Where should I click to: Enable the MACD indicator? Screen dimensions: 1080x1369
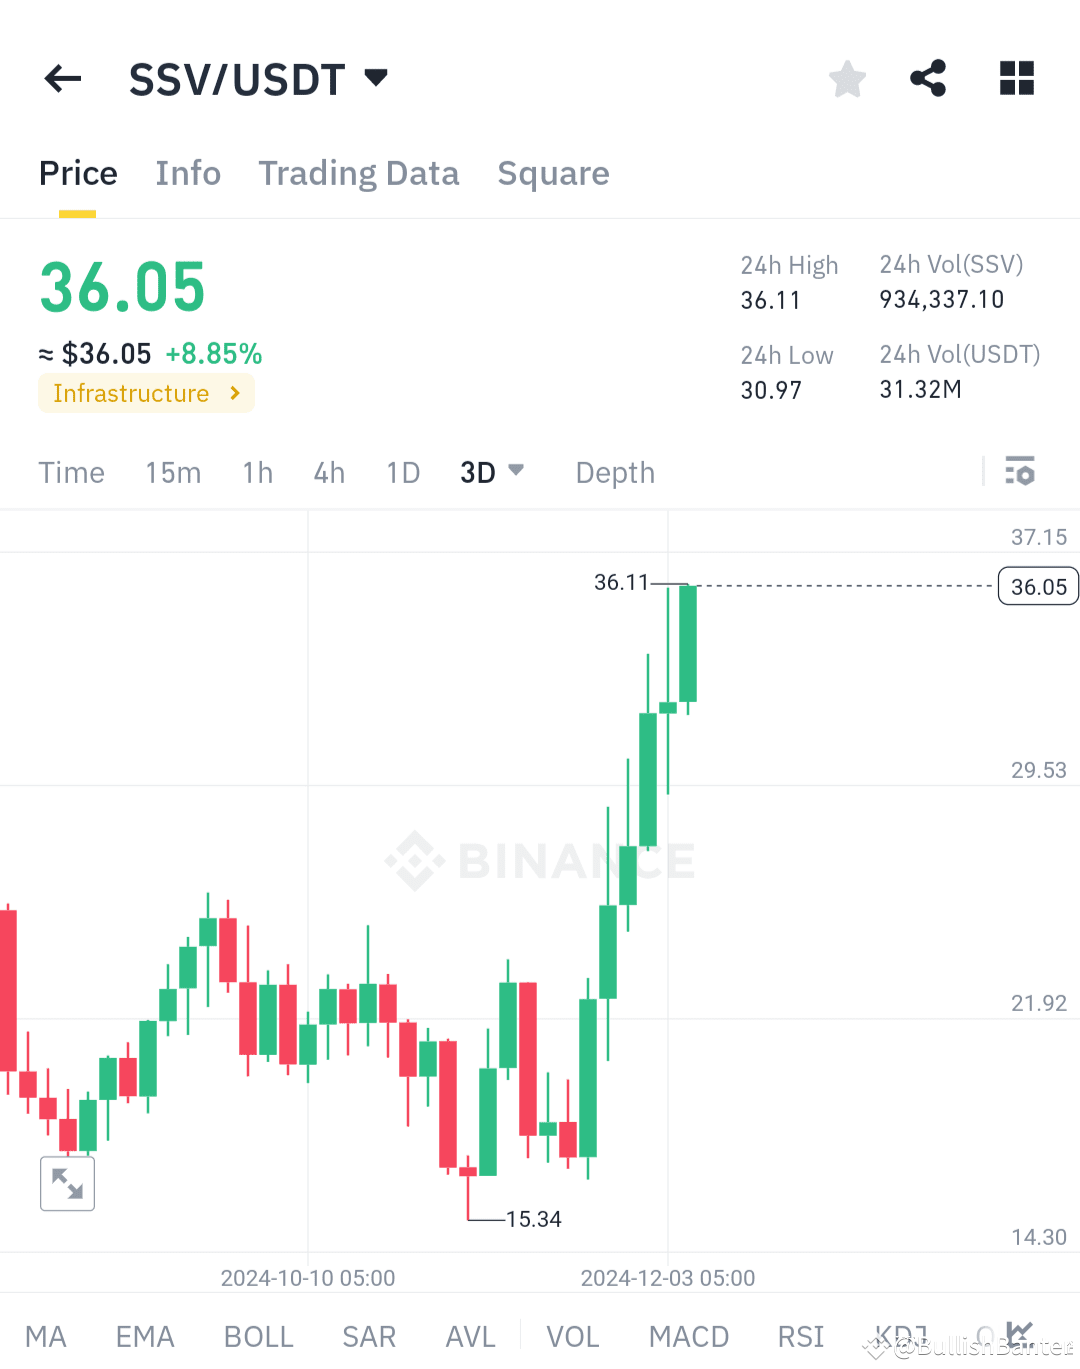688,1336
